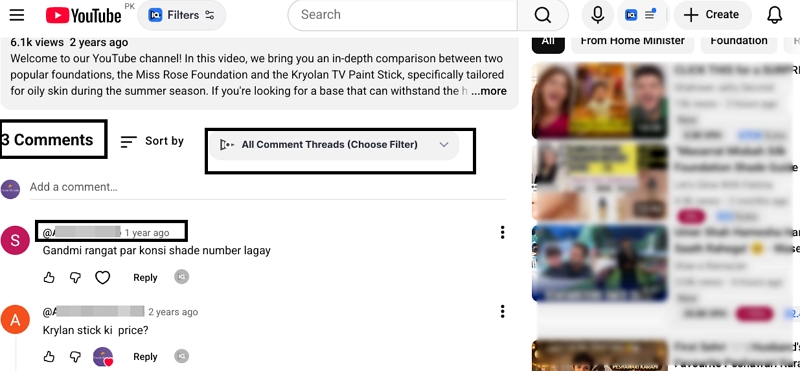Click IQ icon beside Gandmi rangat Reply
Viewport: 800px width, 371px height.
(x=182, y=277)
